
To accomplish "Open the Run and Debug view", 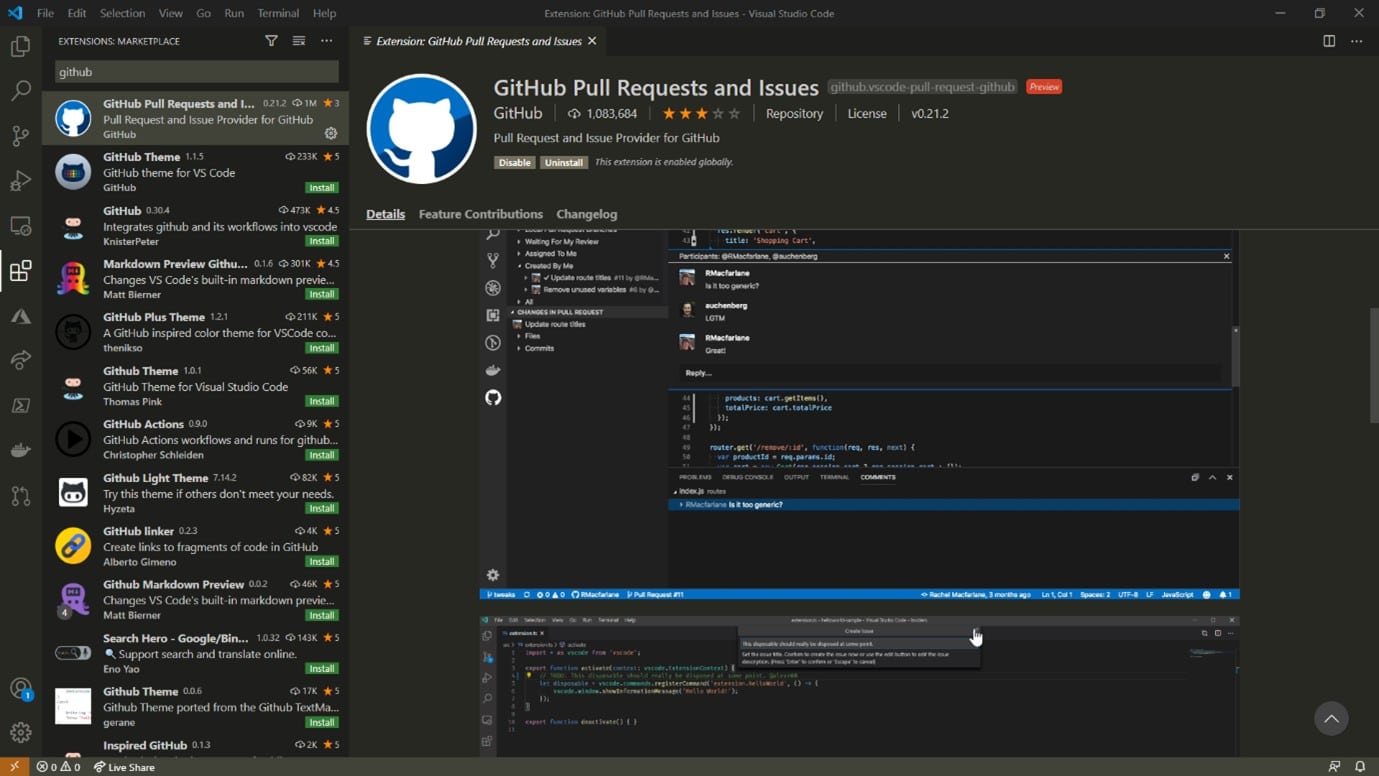I will (x=20, y=181).
